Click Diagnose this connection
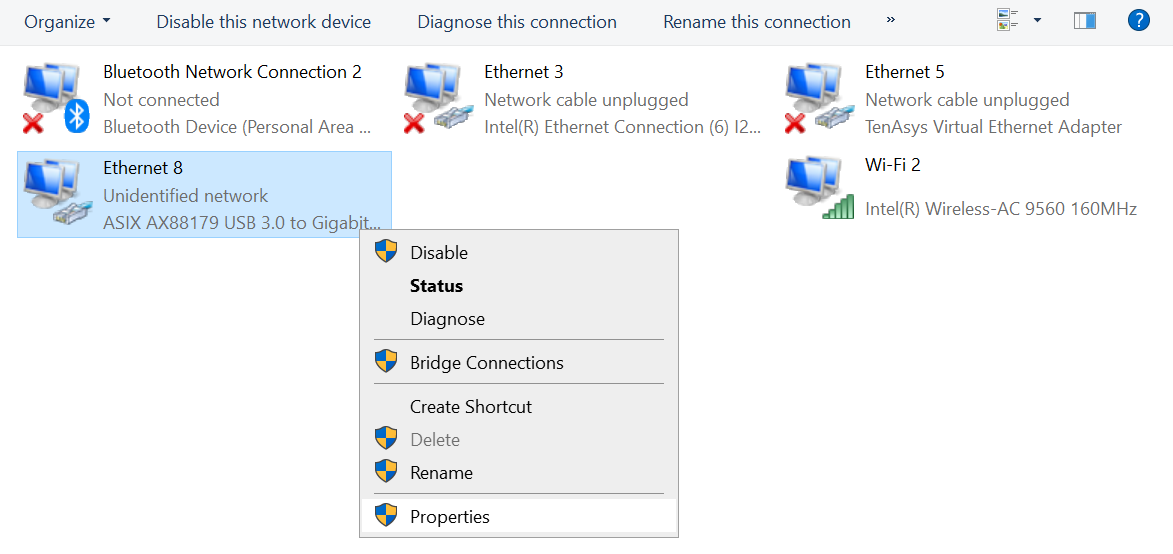This screenshot has width=1173, height=554. (x=517, y=21)
